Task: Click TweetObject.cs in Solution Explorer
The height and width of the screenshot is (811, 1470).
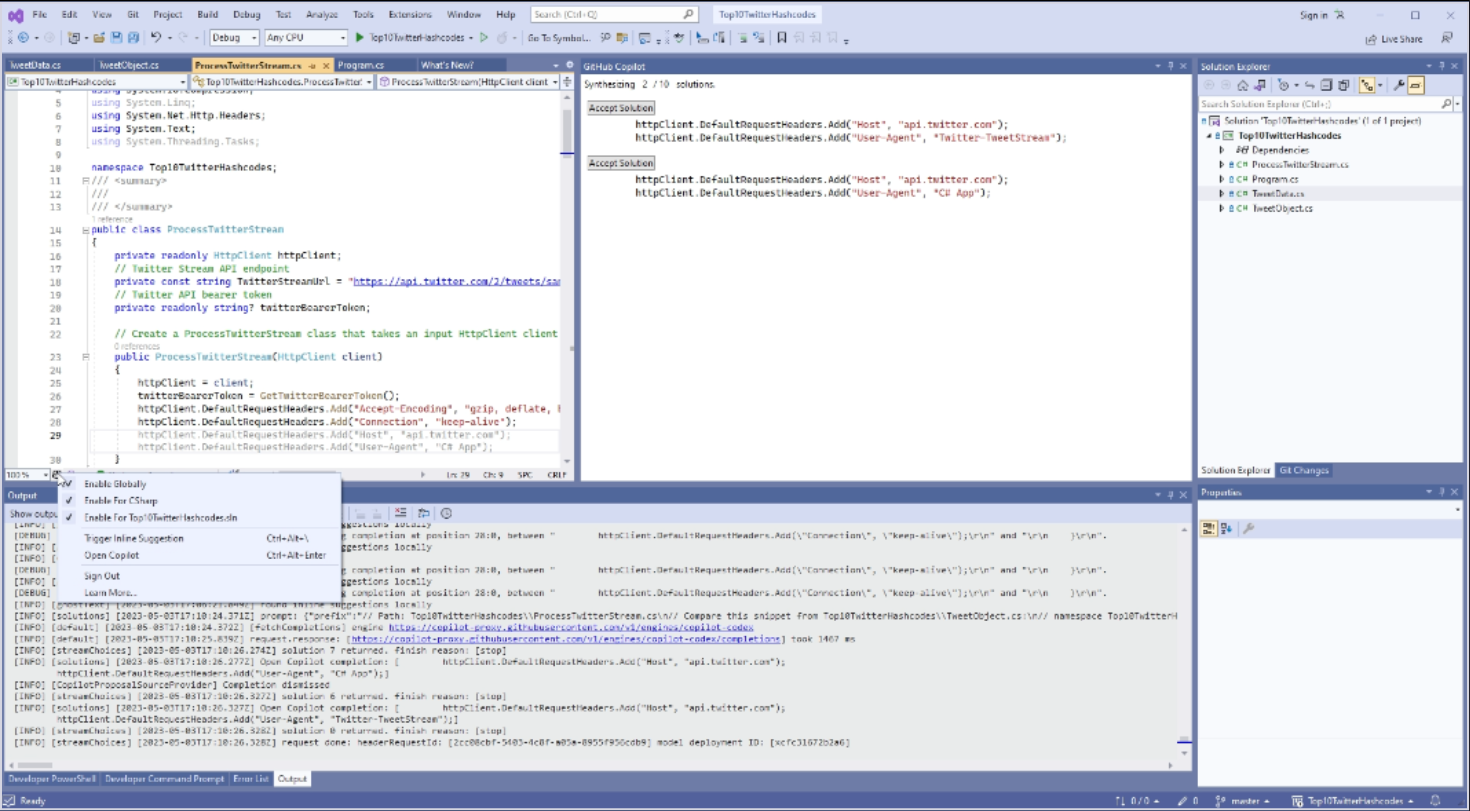Action: [1282, 208]
